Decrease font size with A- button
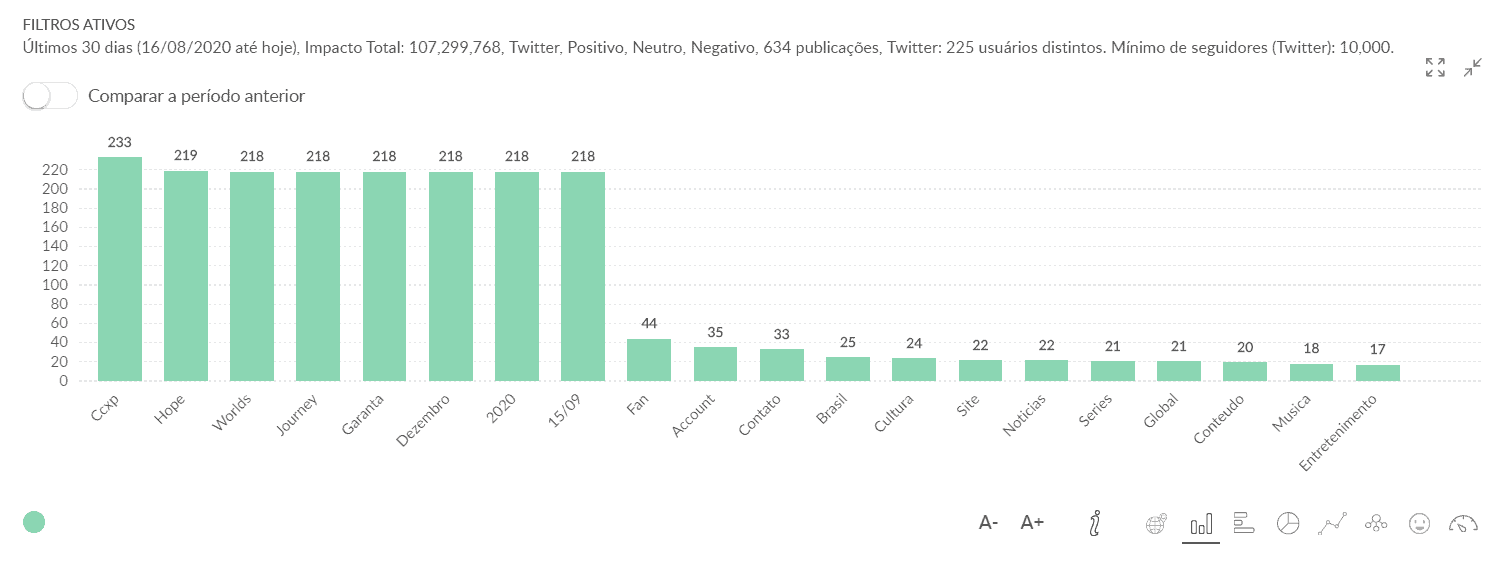Screen dimensions: 1504x568 988,522
